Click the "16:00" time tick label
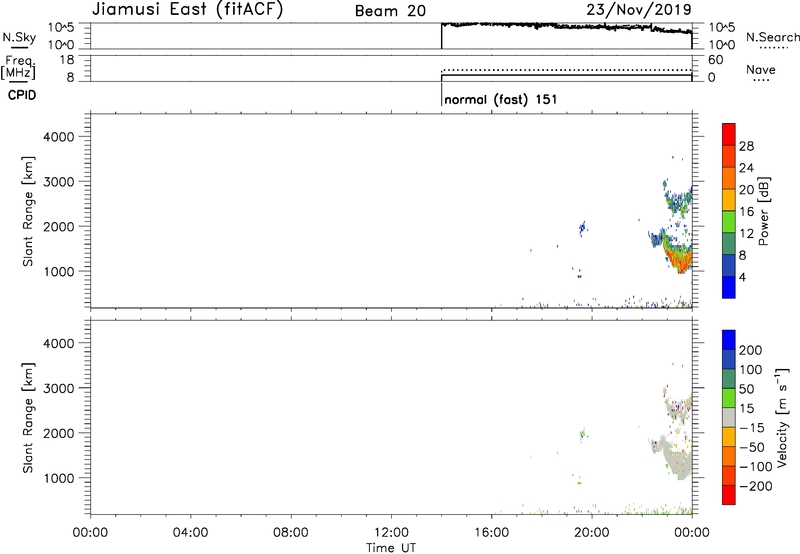 click(x=491, y=533)
